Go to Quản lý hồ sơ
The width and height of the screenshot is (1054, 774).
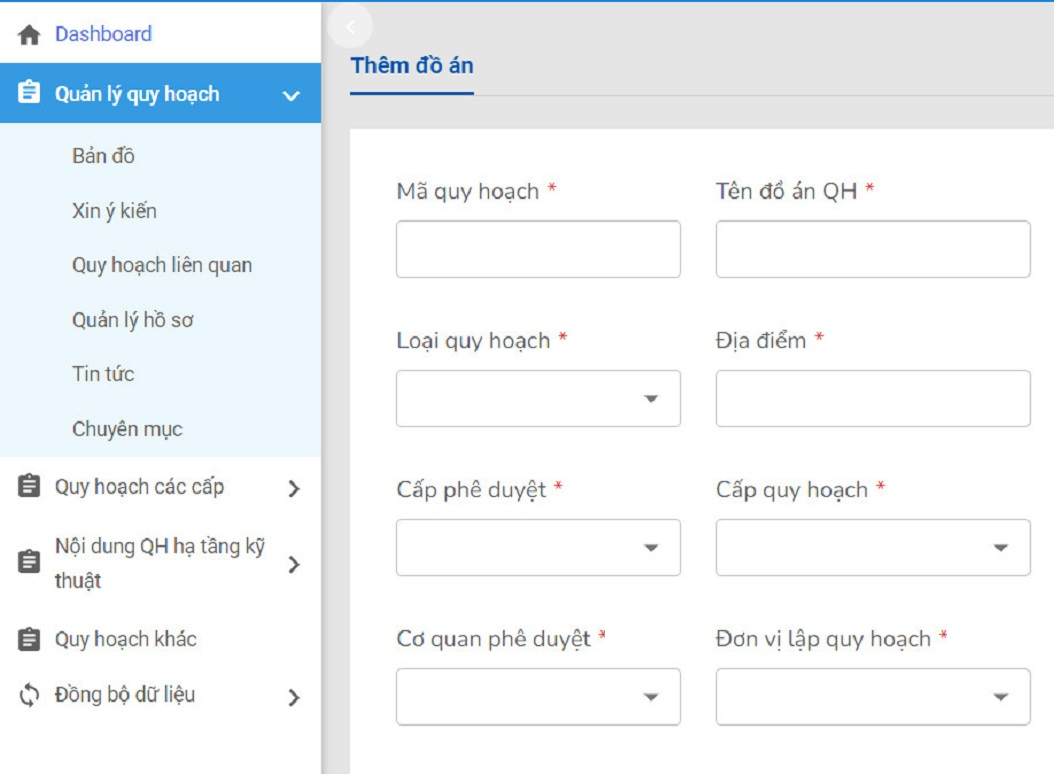[x=132, y=320]
